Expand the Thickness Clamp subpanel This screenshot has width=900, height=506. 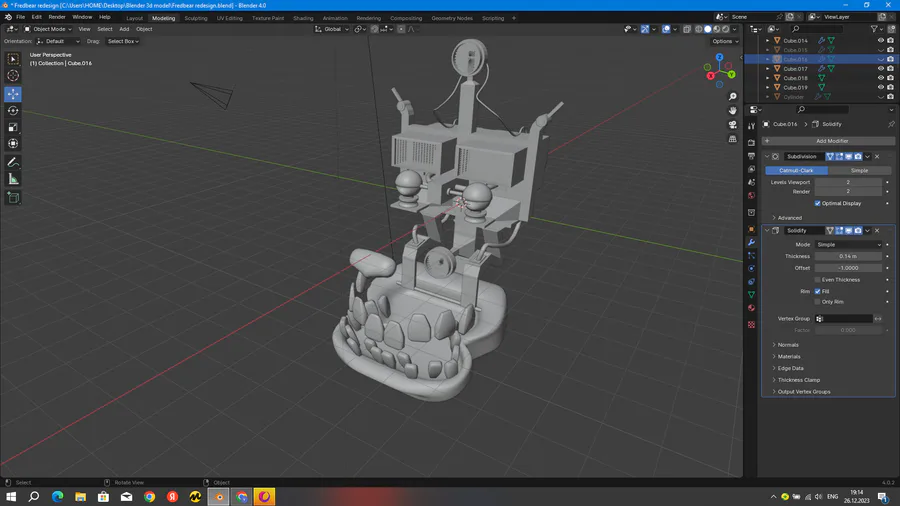(796, 380)
